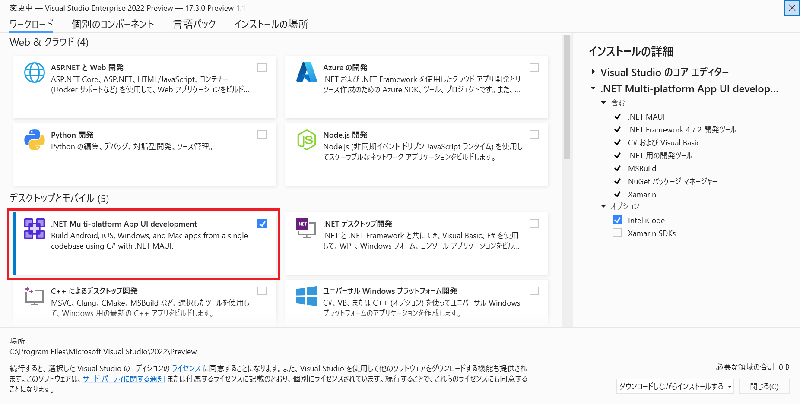Open the 個別のコンポーネント tab

tap(113, 24)
